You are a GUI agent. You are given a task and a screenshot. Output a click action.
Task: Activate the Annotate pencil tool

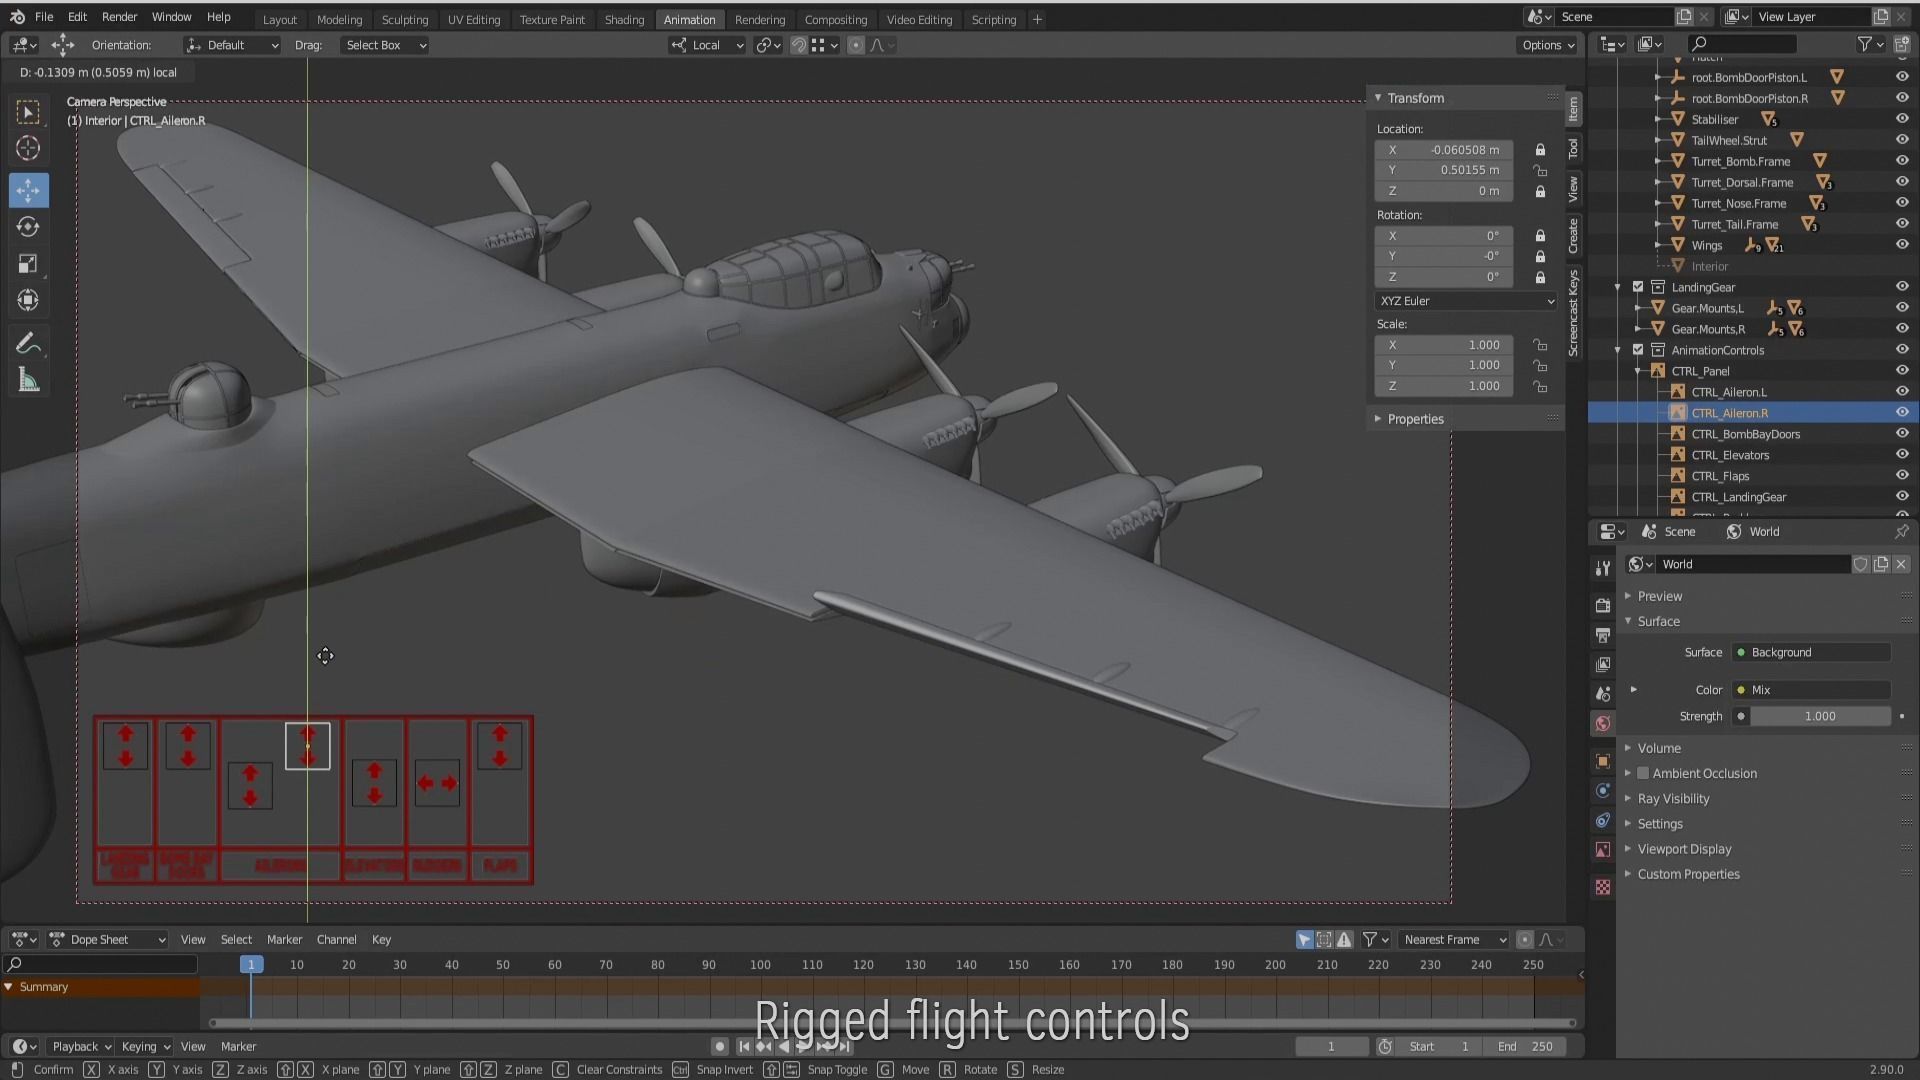tap(28, 344)
